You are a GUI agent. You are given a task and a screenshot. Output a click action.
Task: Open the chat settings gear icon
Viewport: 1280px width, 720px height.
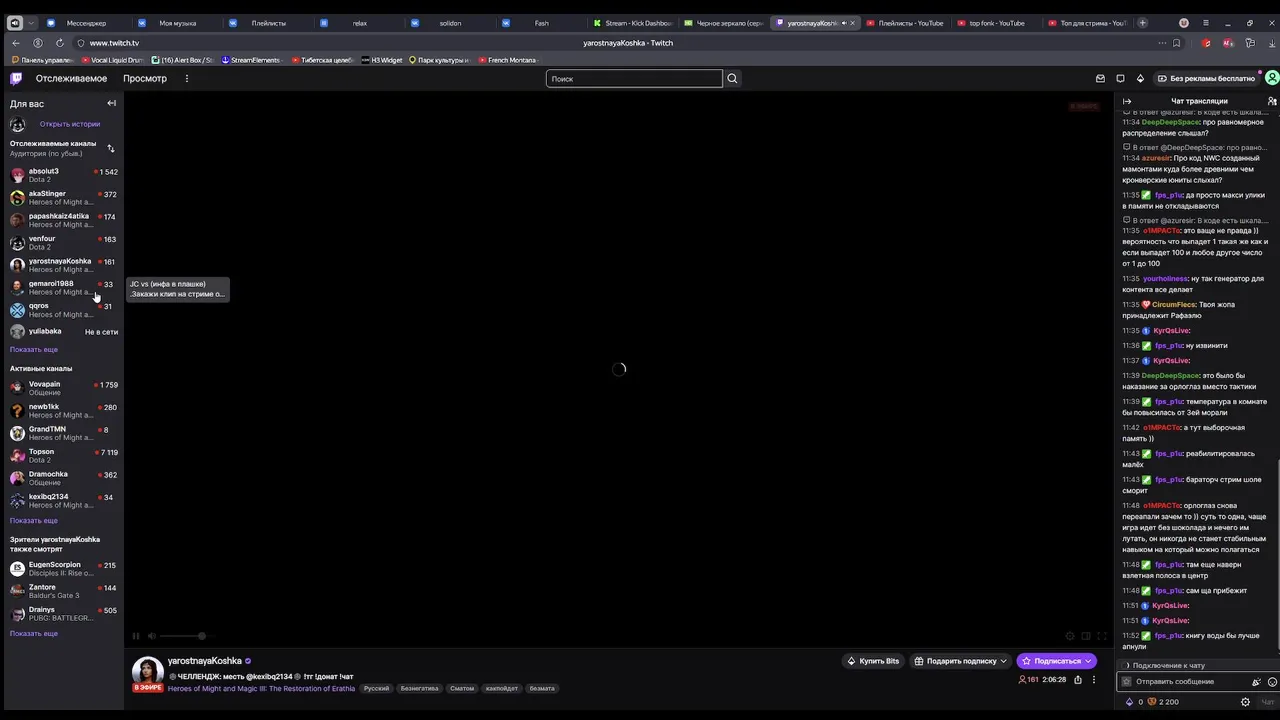click(1245, 702)
